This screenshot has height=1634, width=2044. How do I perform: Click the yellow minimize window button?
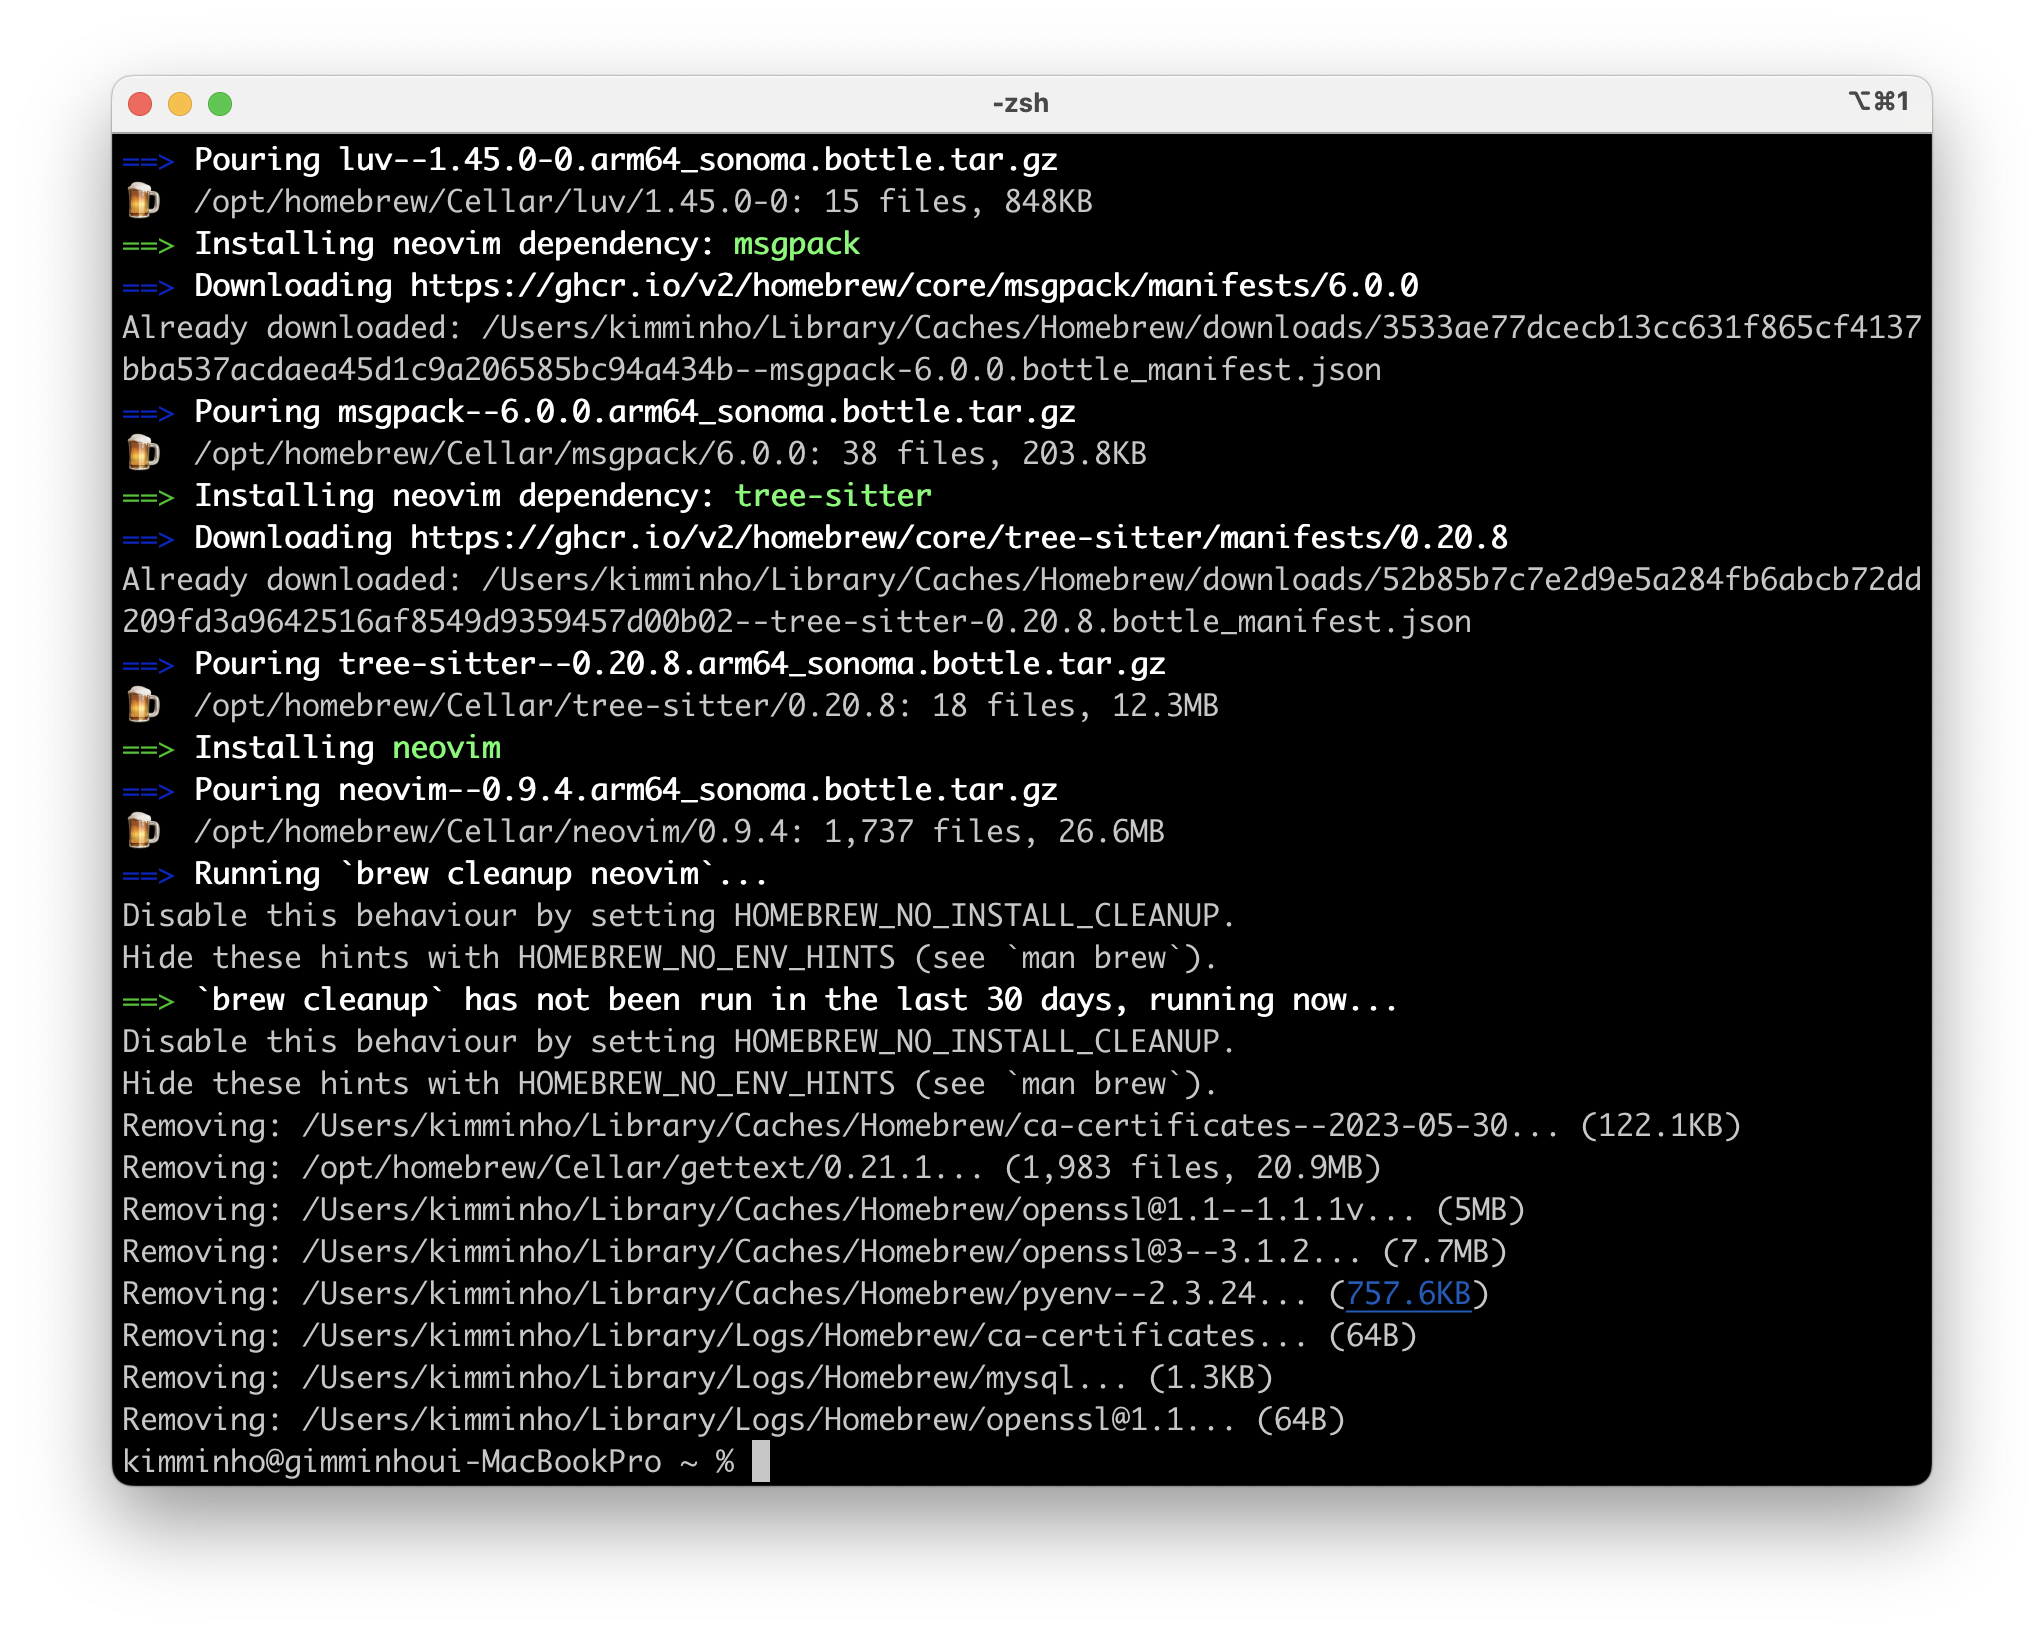coord(180,104)
